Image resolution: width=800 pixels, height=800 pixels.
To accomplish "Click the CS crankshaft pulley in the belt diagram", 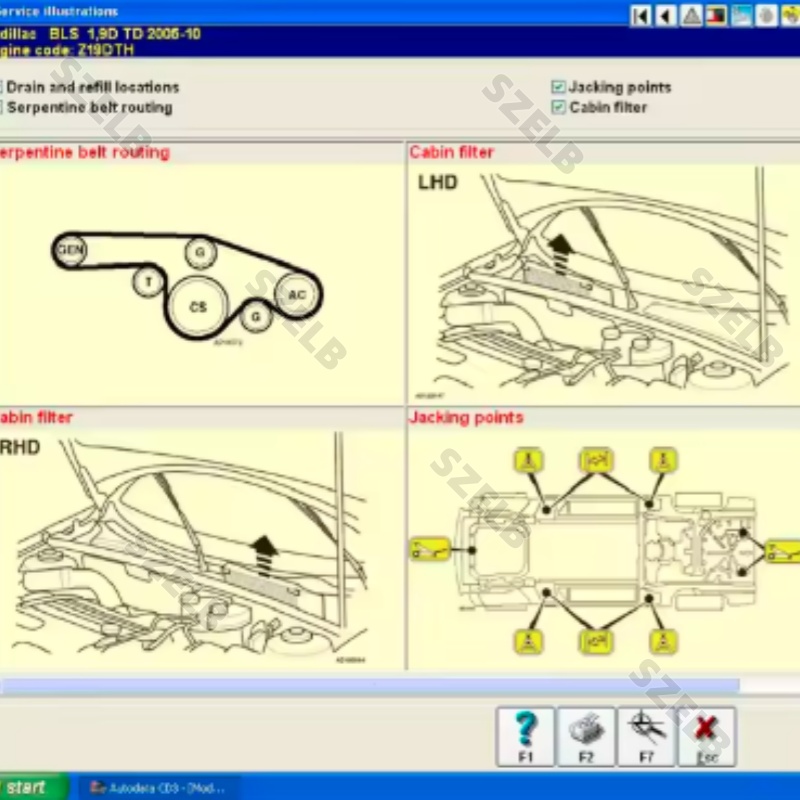I will [x=198, y=306].
